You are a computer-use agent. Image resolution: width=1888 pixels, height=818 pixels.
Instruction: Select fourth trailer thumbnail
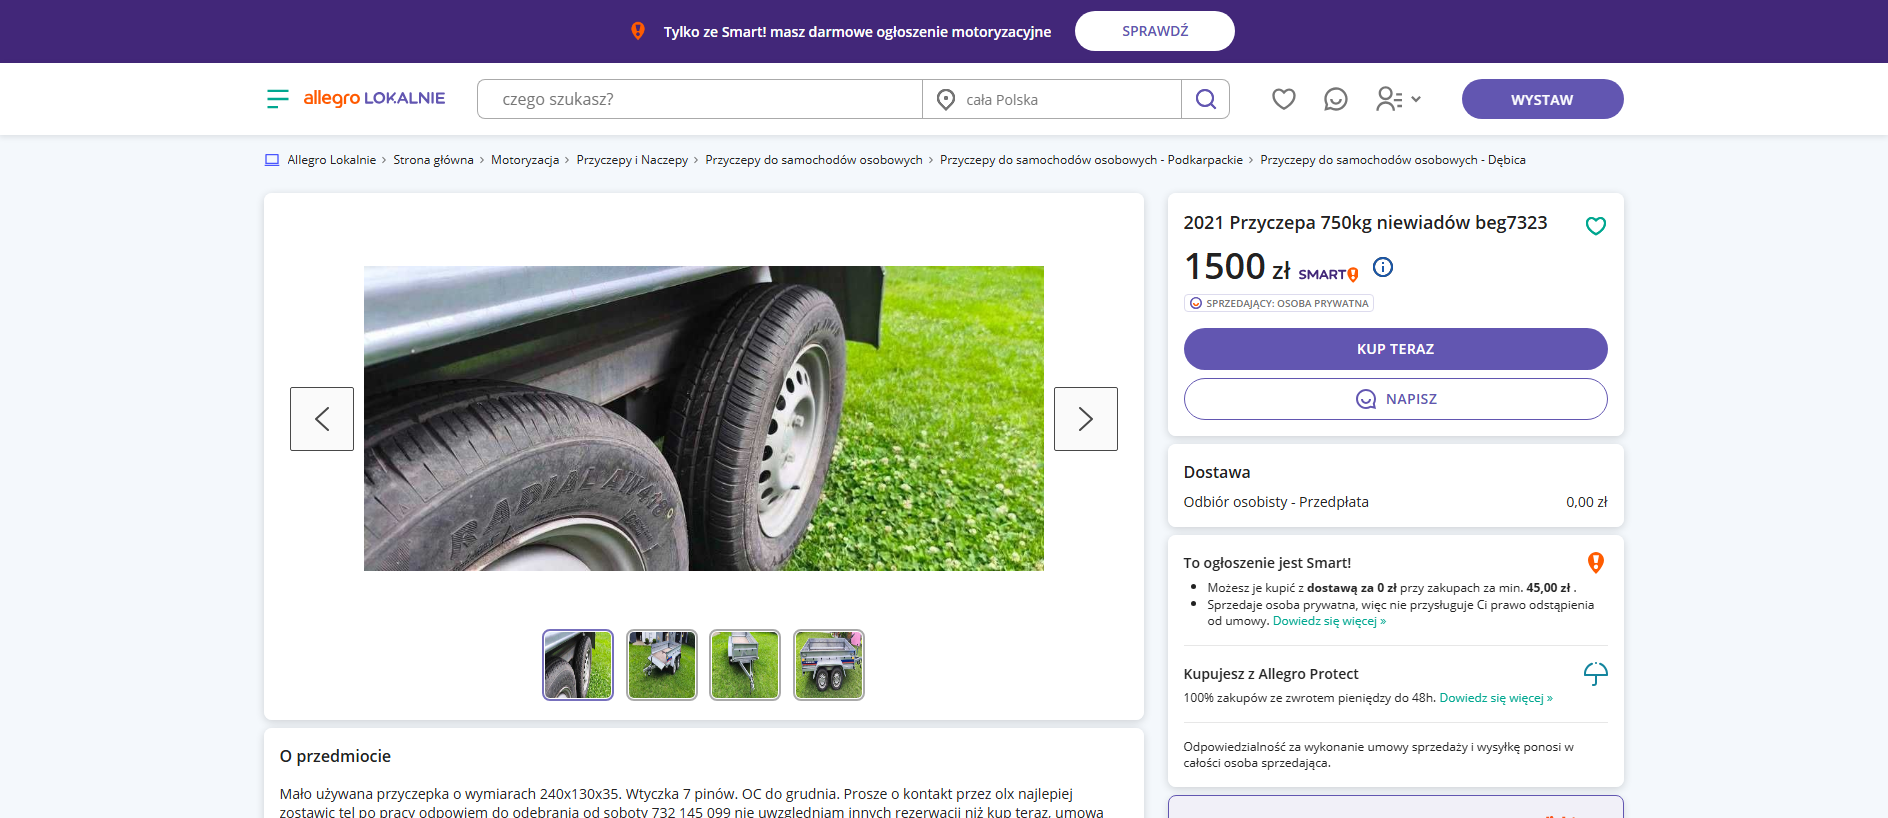(x=829, y=665)
